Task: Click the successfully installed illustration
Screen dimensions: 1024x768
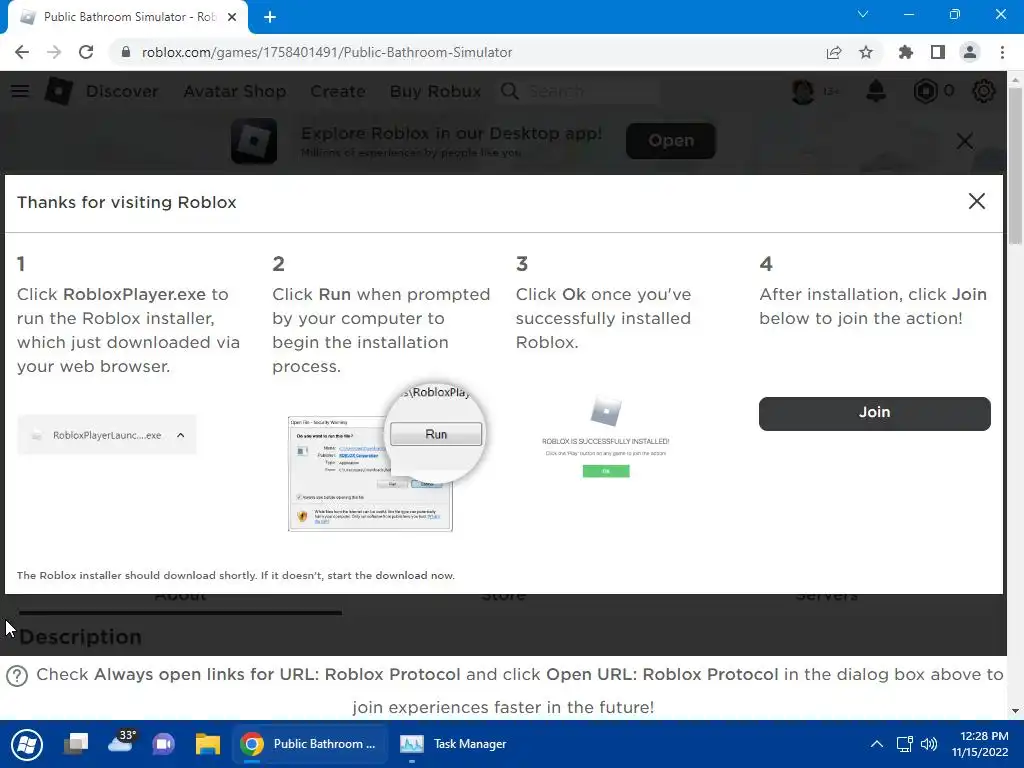Action: click(x=605, y=436)
